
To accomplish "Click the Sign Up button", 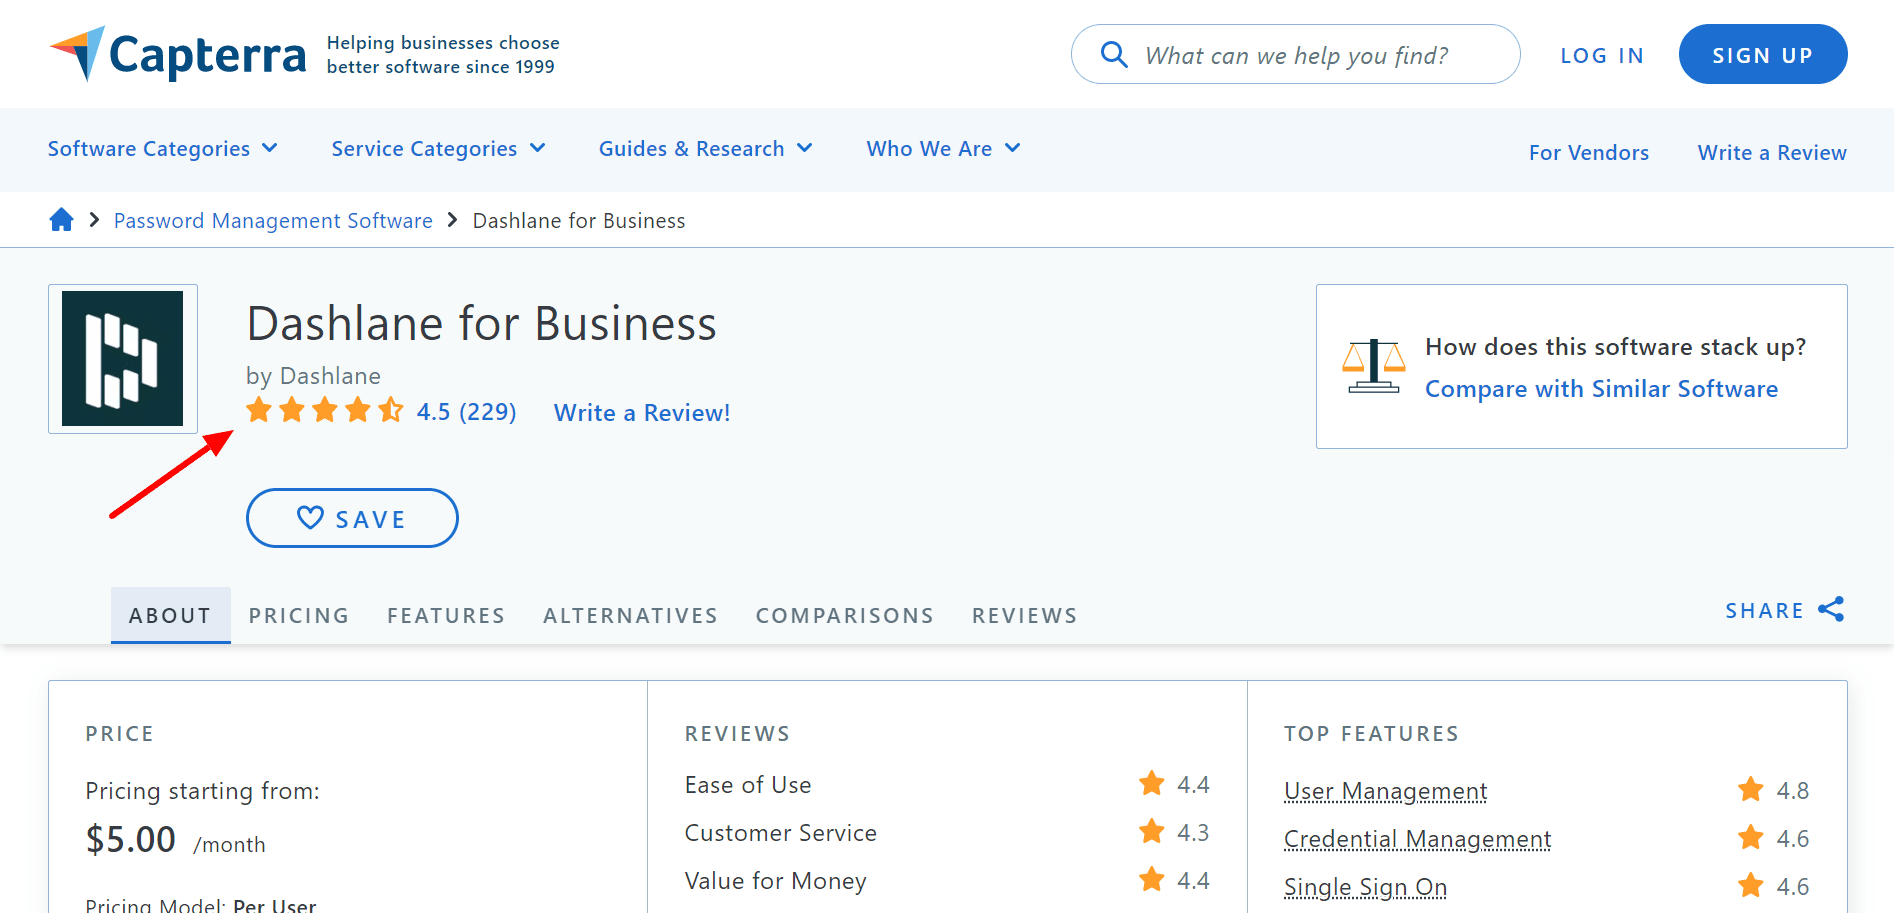I will [x=1763, y=54].
